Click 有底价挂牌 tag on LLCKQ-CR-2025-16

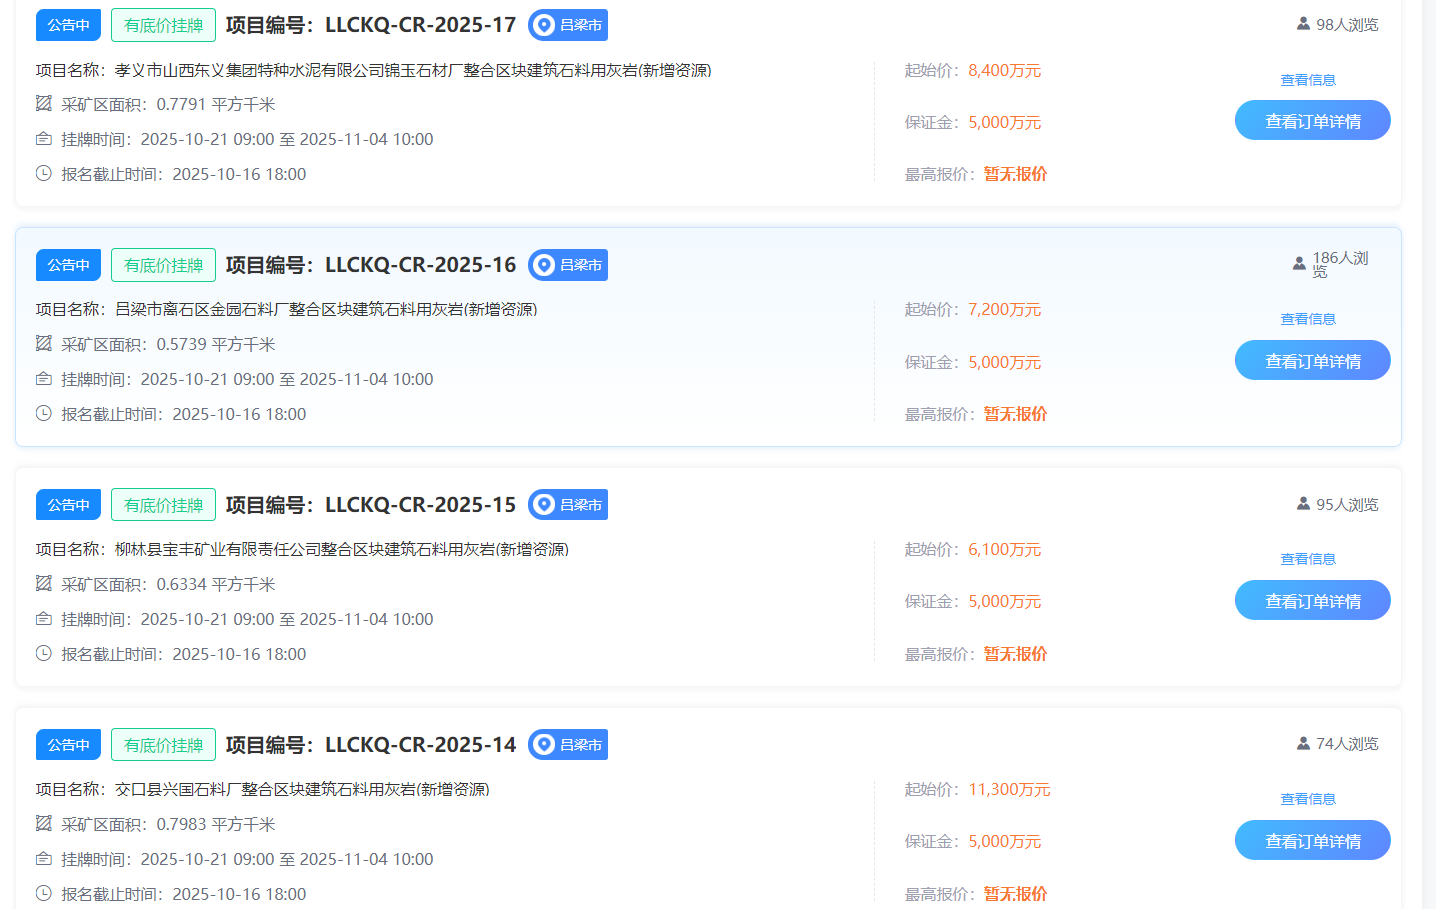click(163, 265)
